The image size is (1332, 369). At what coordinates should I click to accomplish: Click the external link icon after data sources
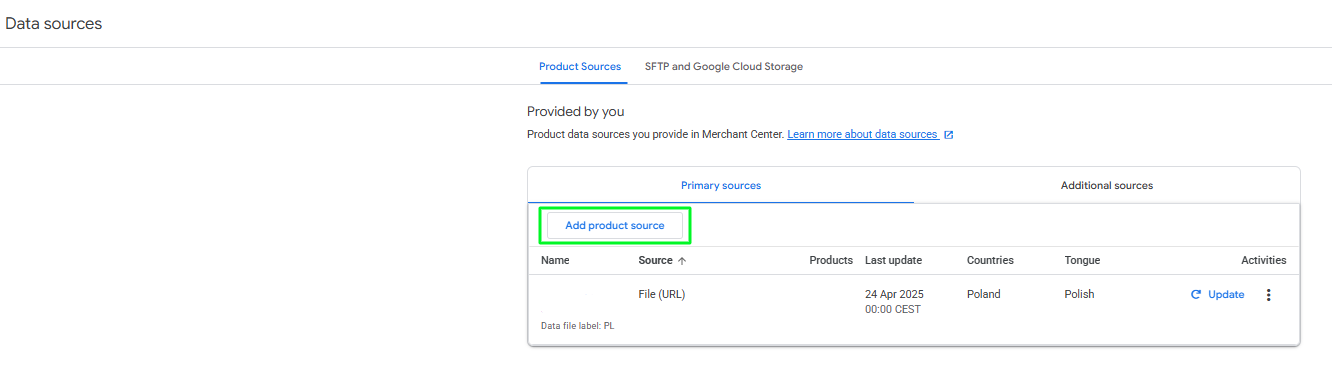[949, 135]
